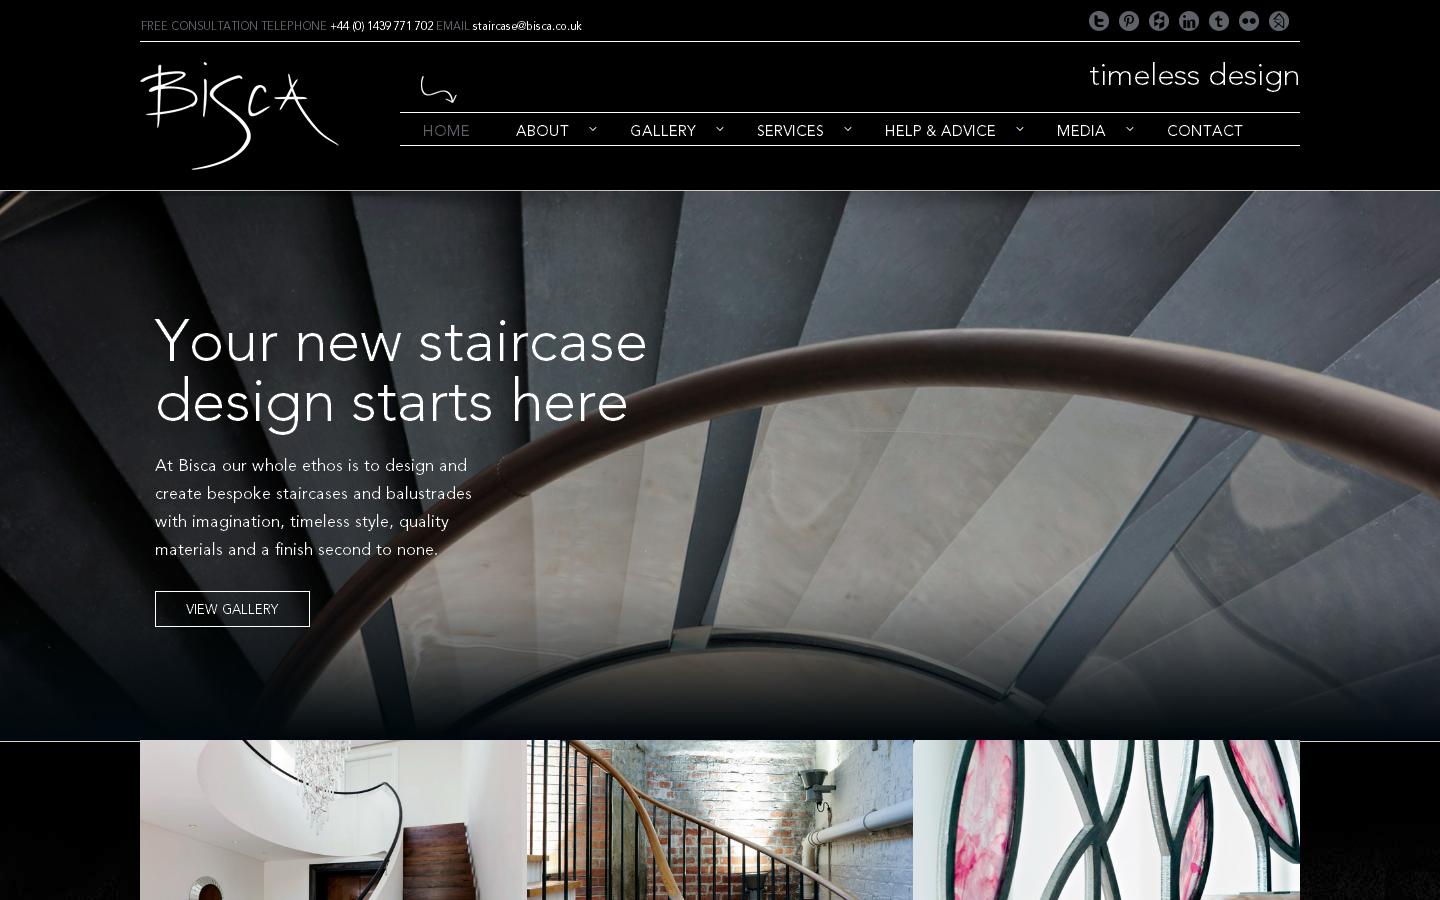Go to the Home menu item
The image size is (1440, 900).
coord(446,131)
